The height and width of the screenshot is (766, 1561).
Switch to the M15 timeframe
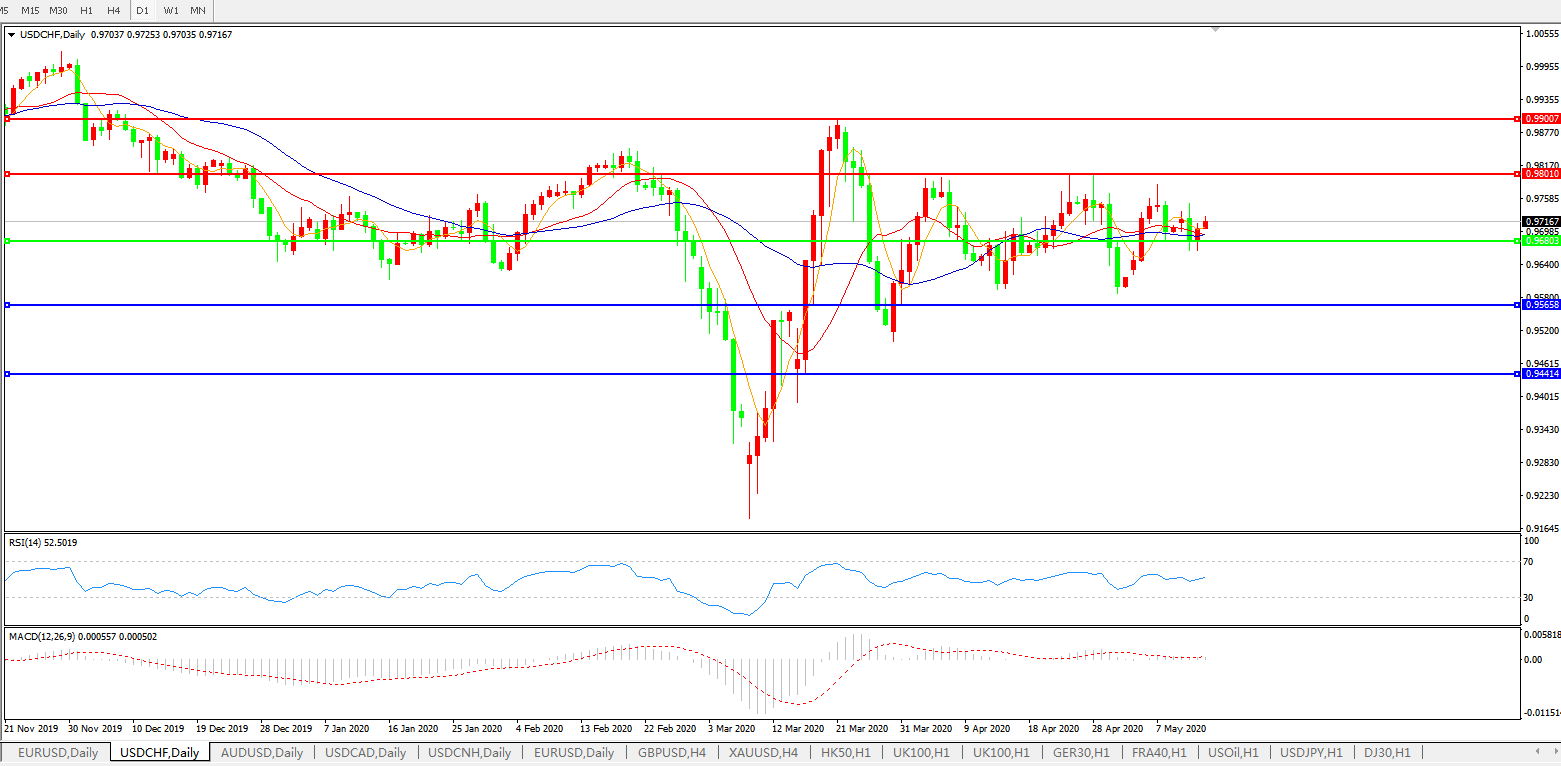pyautogui.click(x=30, y=10)
